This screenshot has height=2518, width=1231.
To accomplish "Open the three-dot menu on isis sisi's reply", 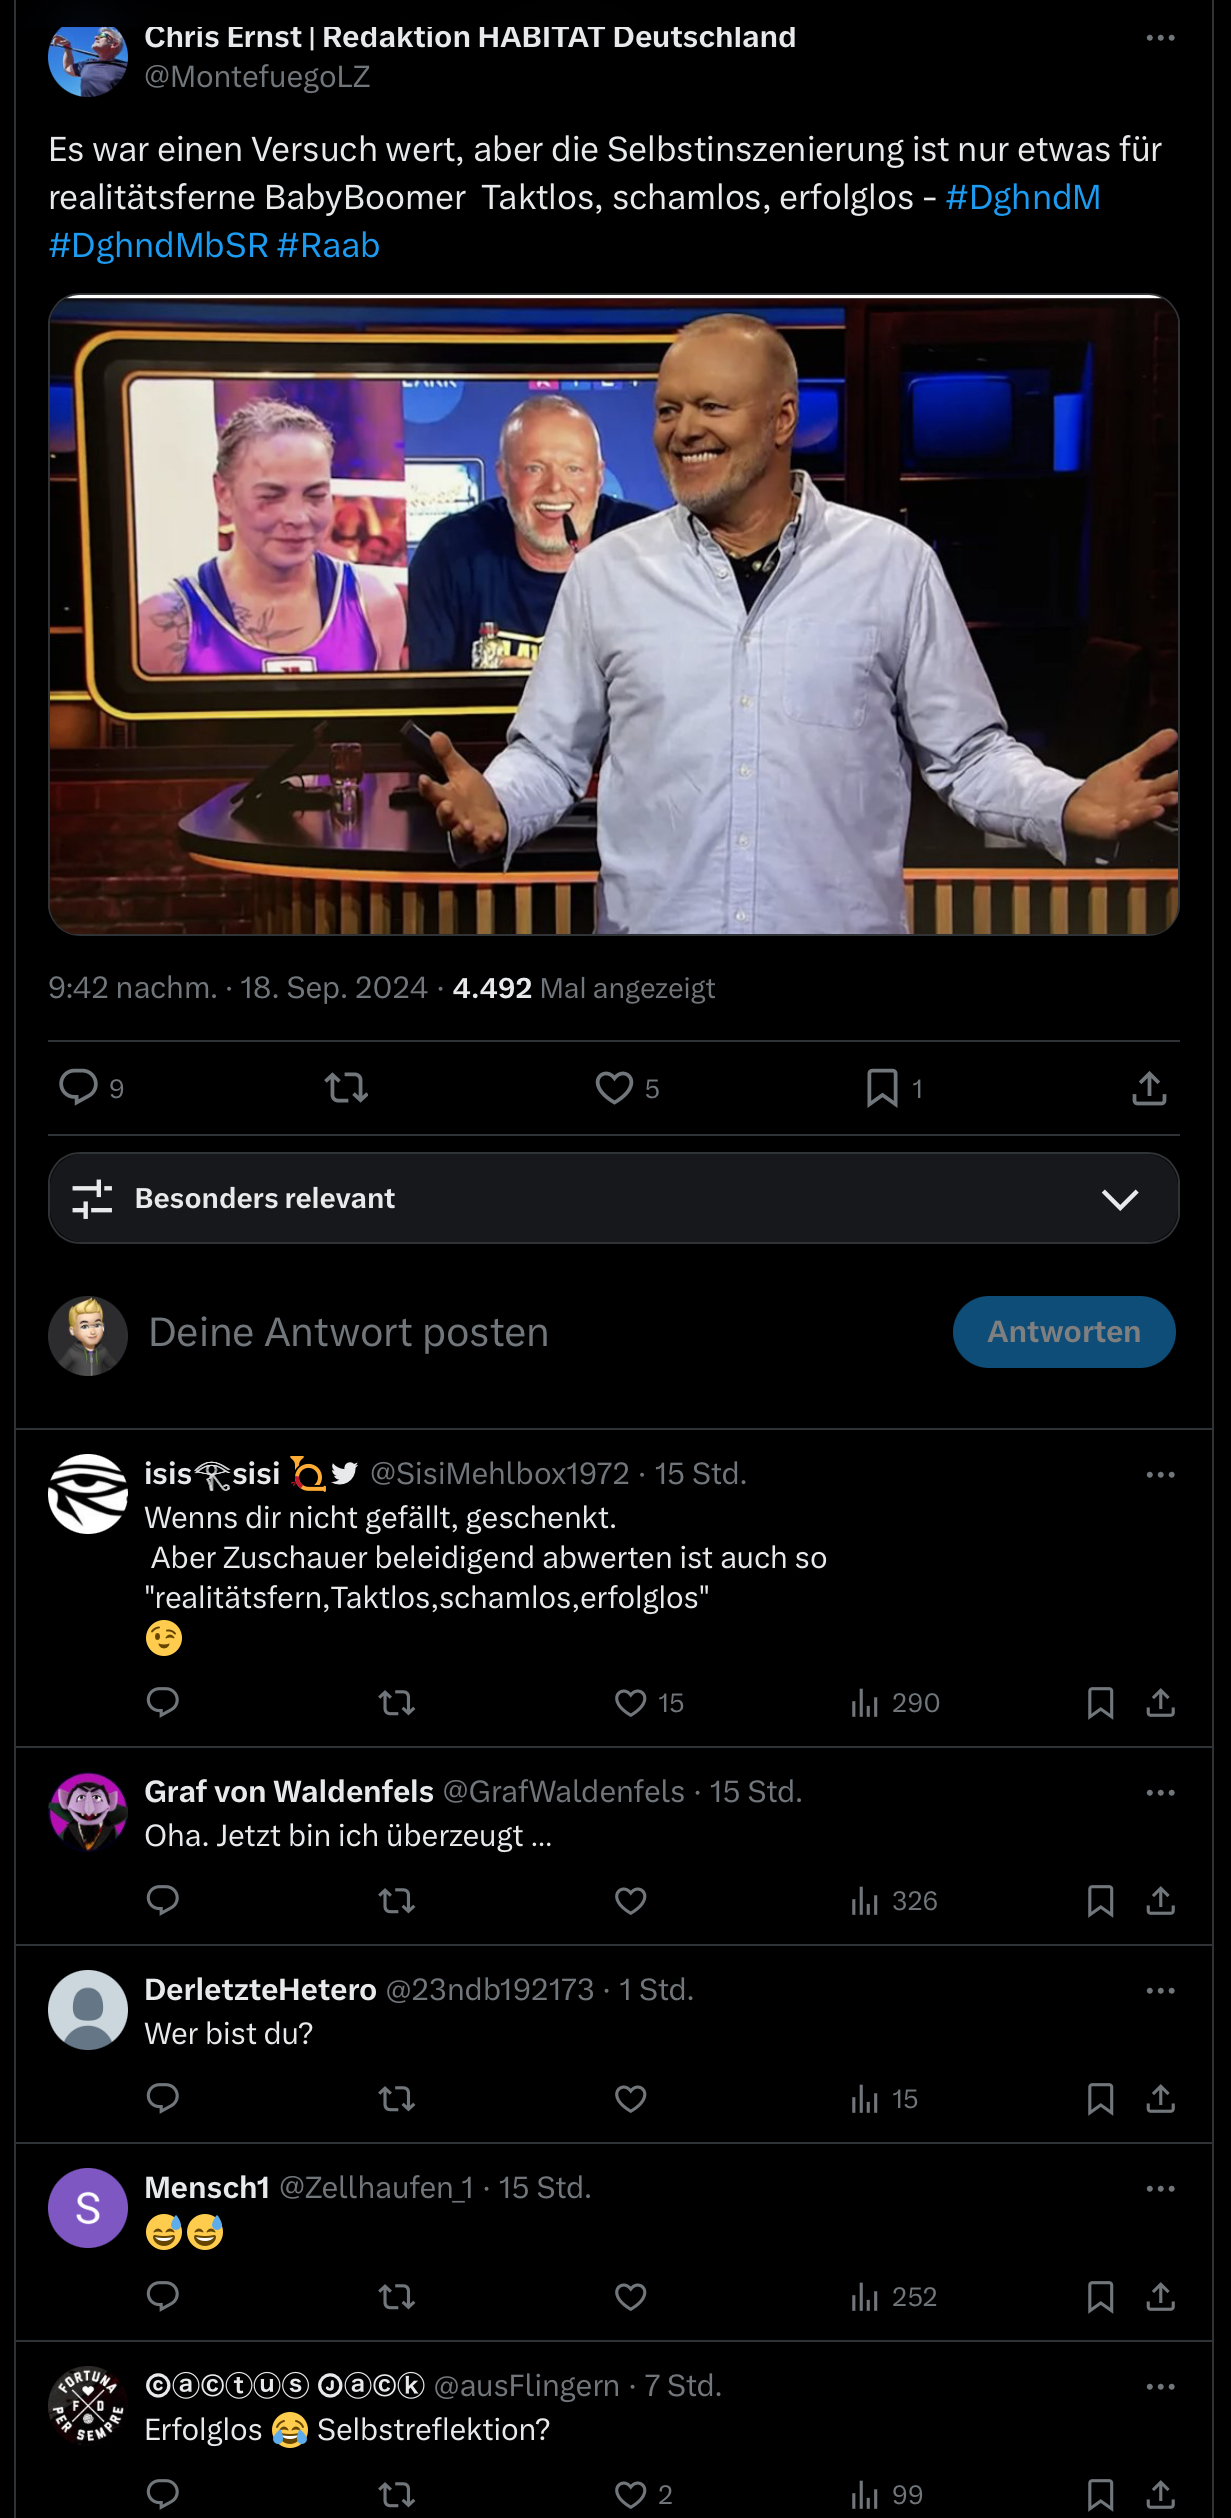I will coord(1160,1475).
